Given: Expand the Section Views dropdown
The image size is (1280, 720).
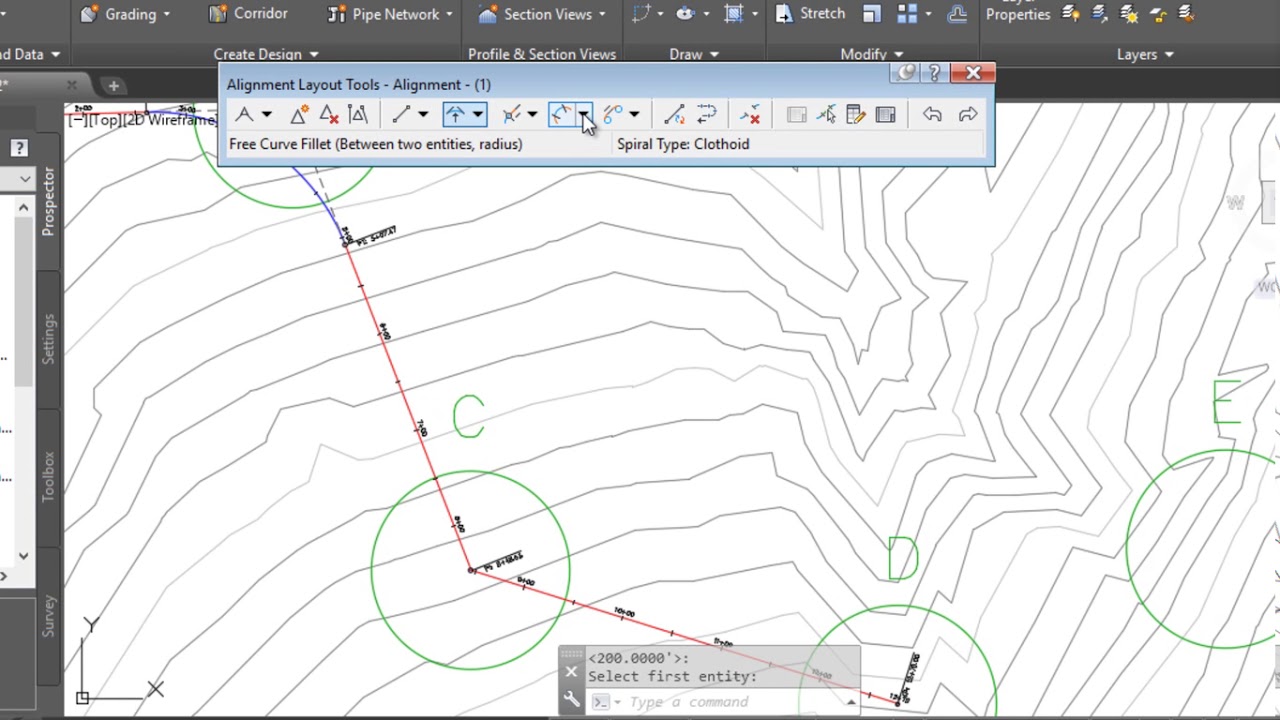Looking at the screenshot, I should 602,14.
